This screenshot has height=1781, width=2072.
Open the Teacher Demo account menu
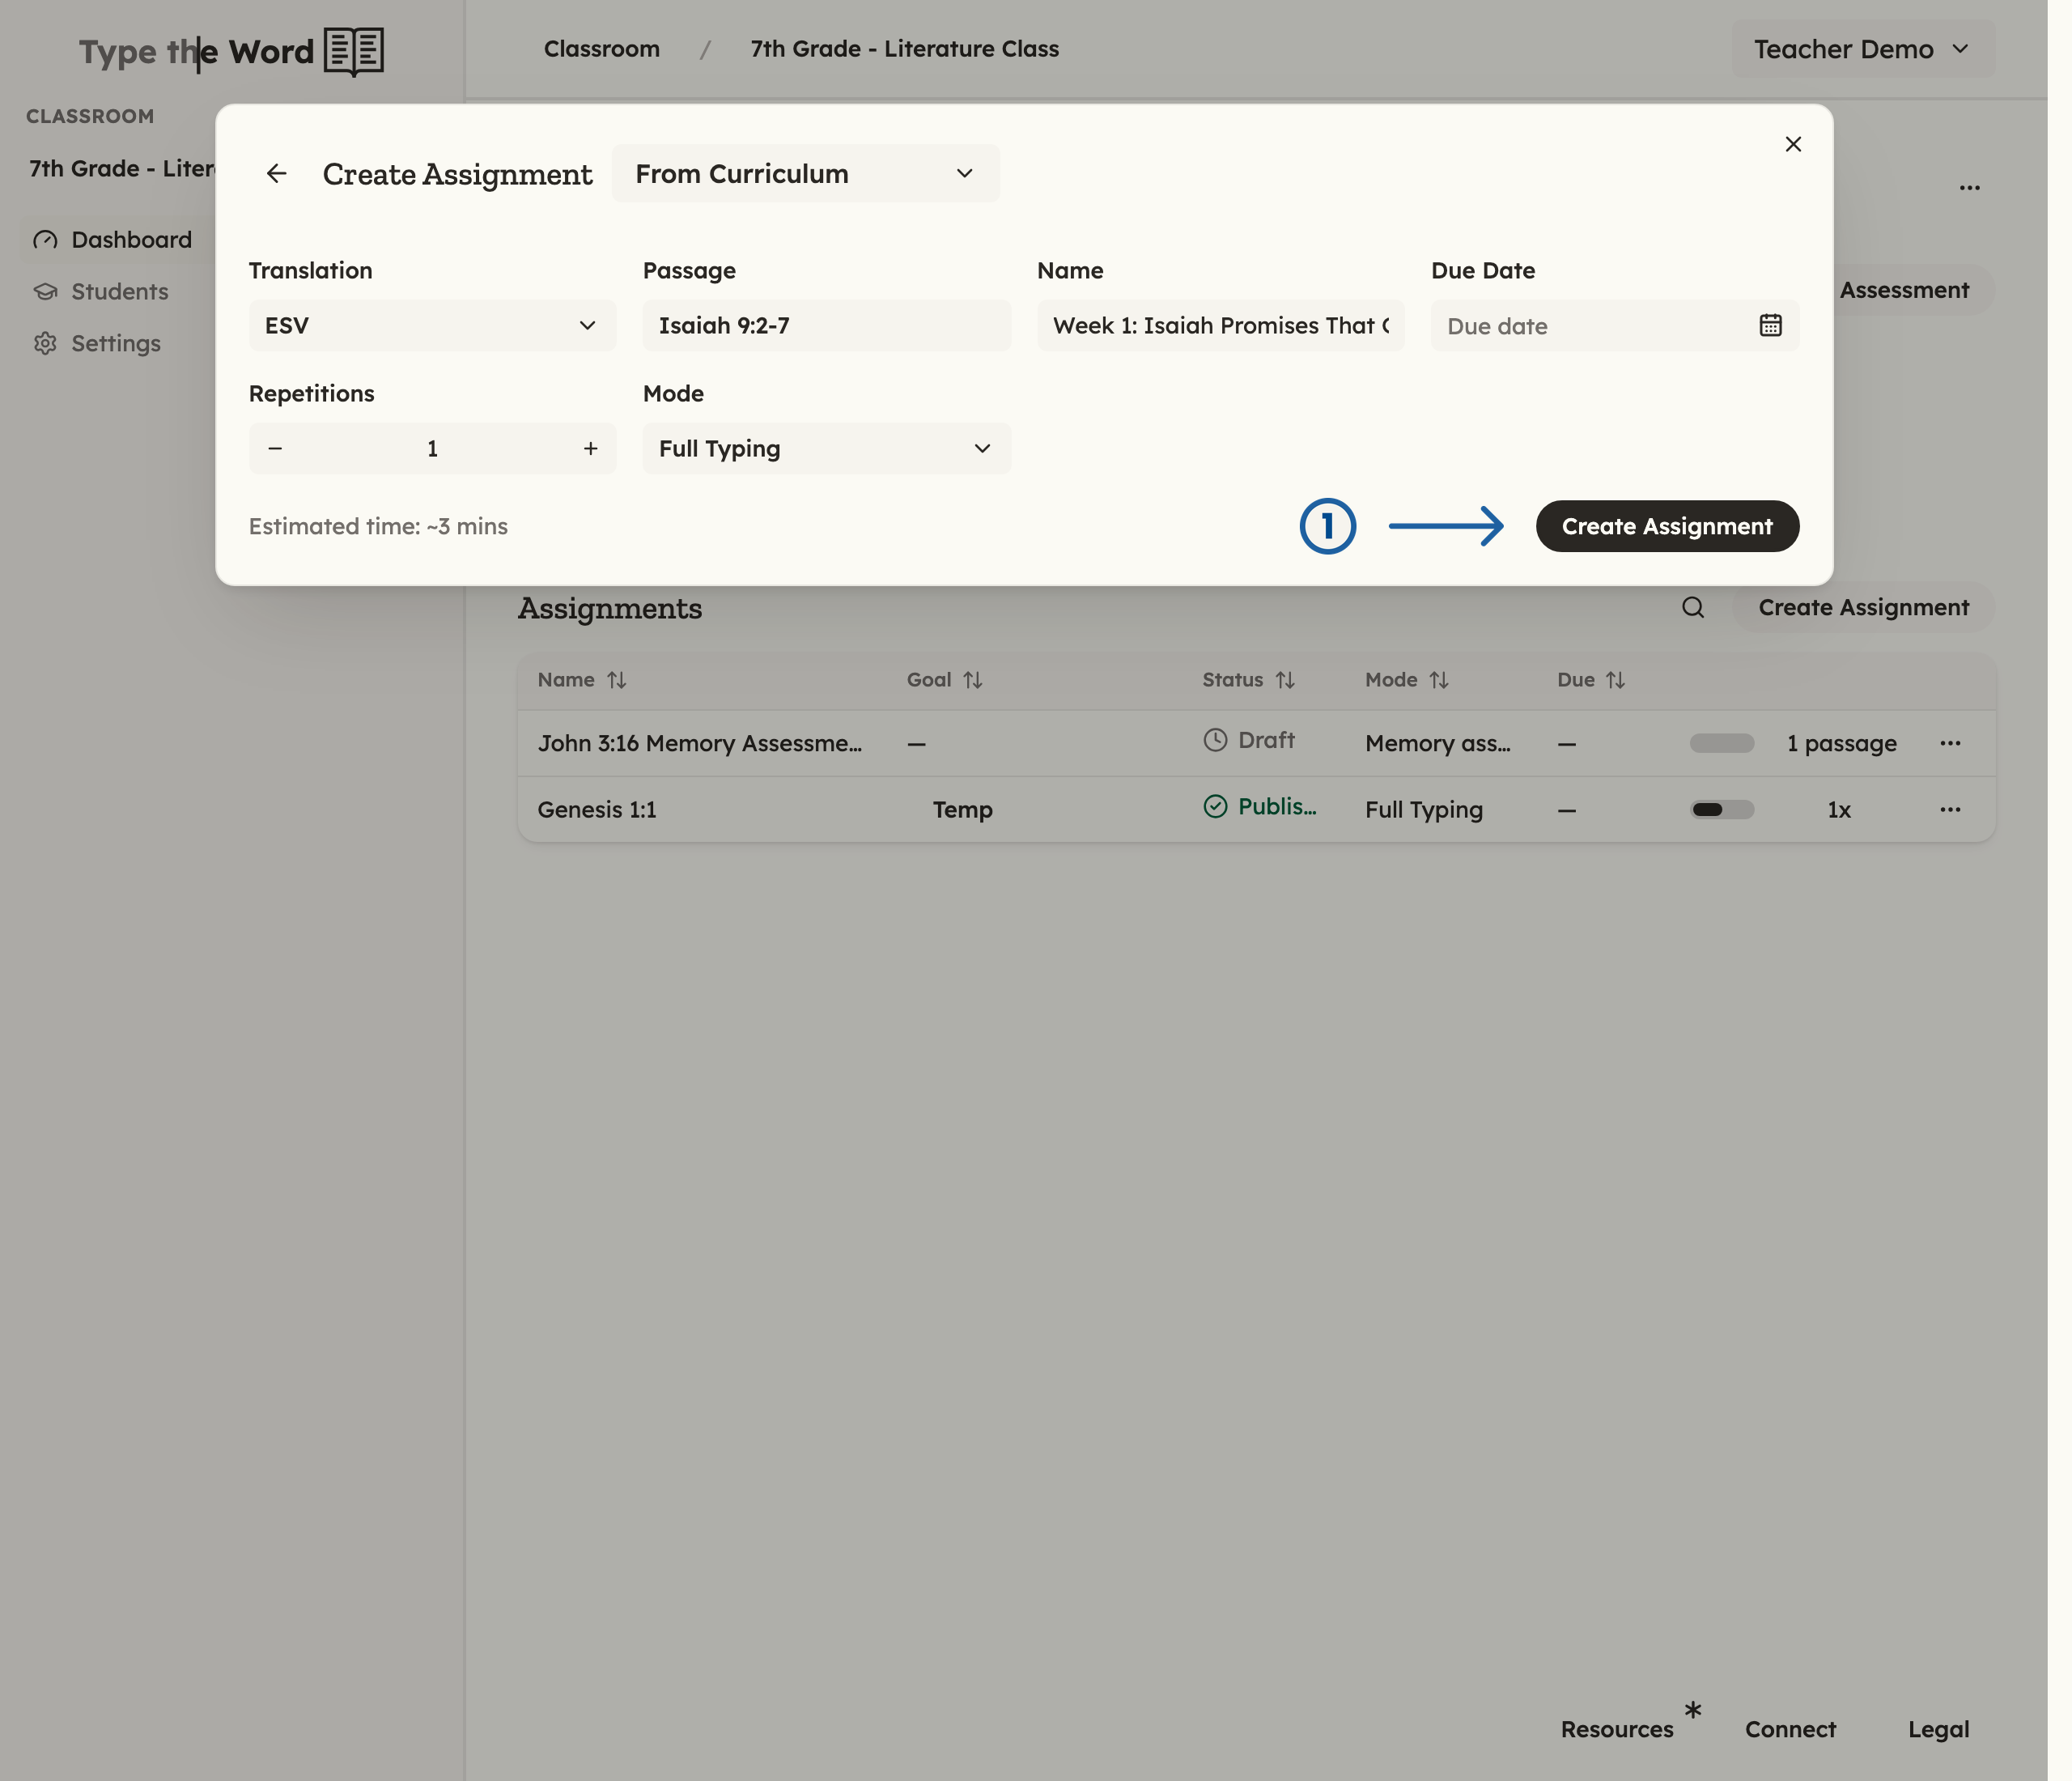coord(1862,49)
